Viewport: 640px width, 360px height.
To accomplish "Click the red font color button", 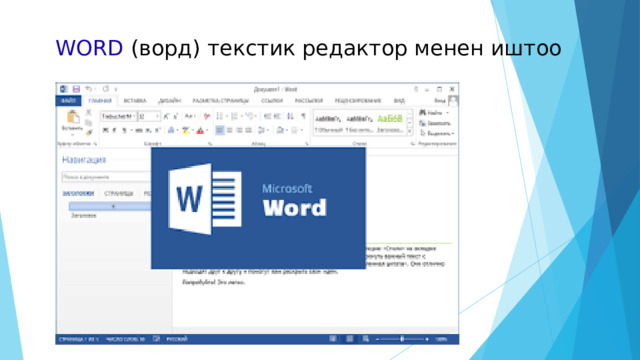I will coord(200,130).
